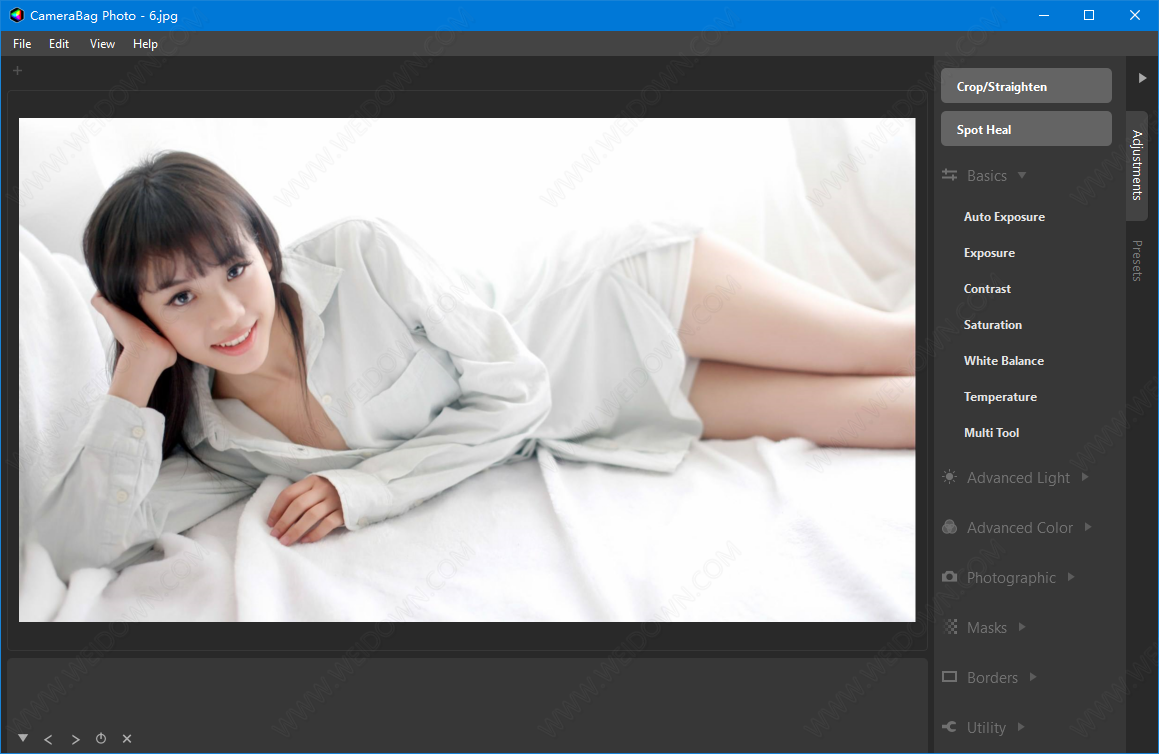The width and height of the screenshot is (1159, 754).
Task: Click the Advanced Color circles icon
Action: click(949, 528)
